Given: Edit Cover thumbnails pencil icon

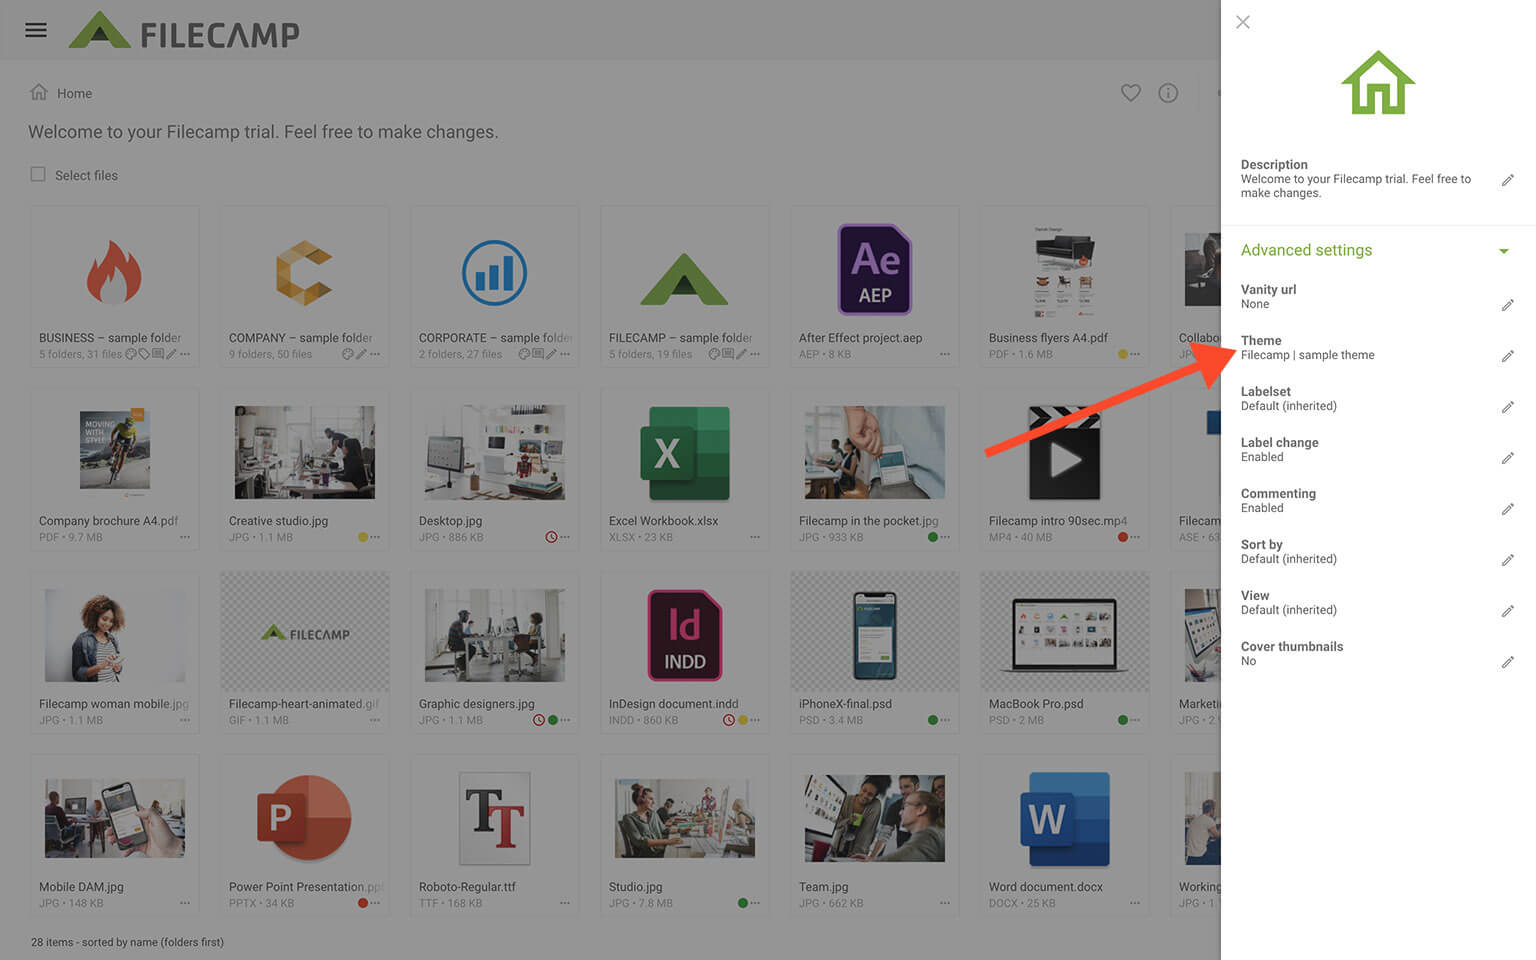Looking at the screenshot, I should (1507, 662).
